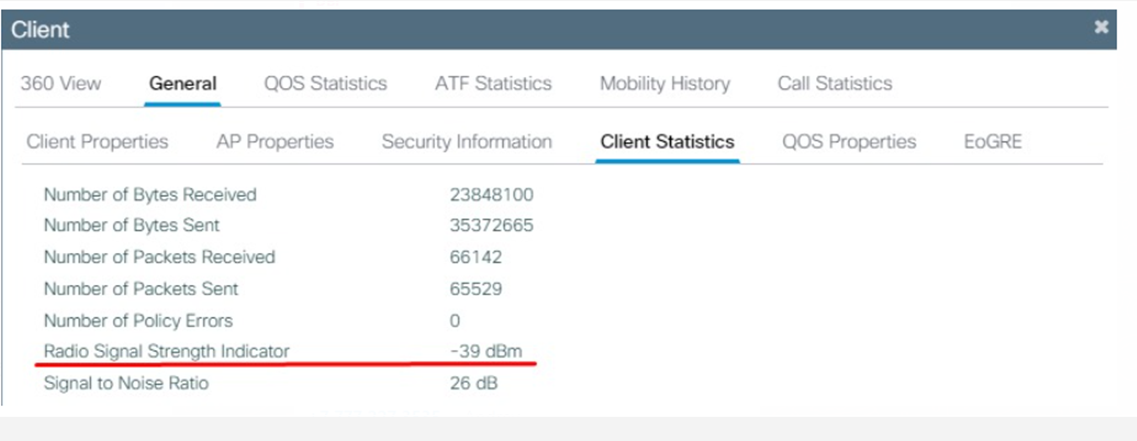Click the packets sent value 65529

click(x=476, y=289)
